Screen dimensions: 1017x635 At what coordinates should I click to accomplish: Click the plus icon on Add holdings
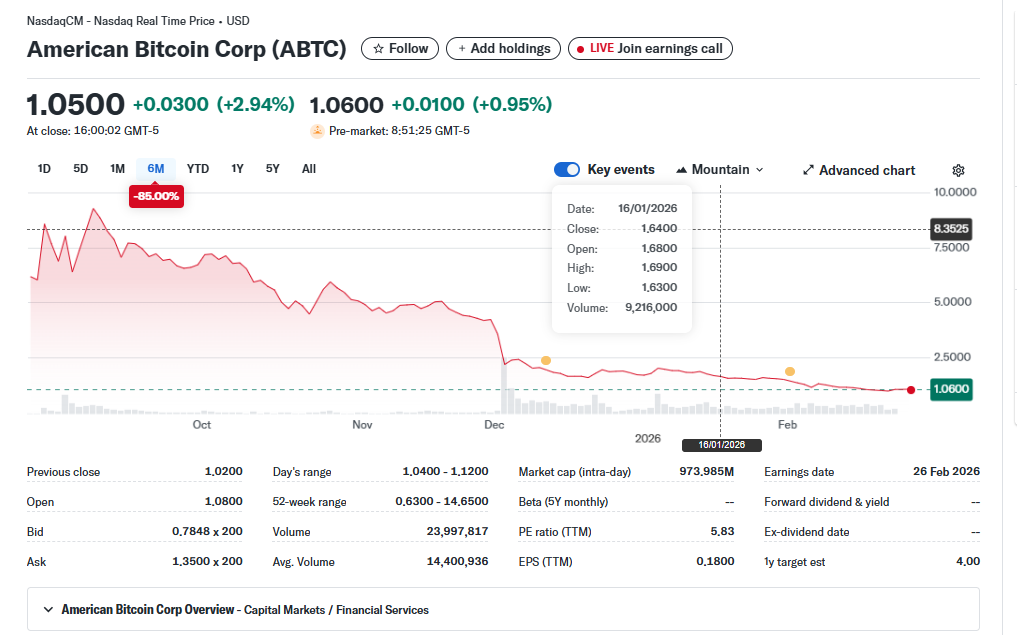[x=463, y=48]
